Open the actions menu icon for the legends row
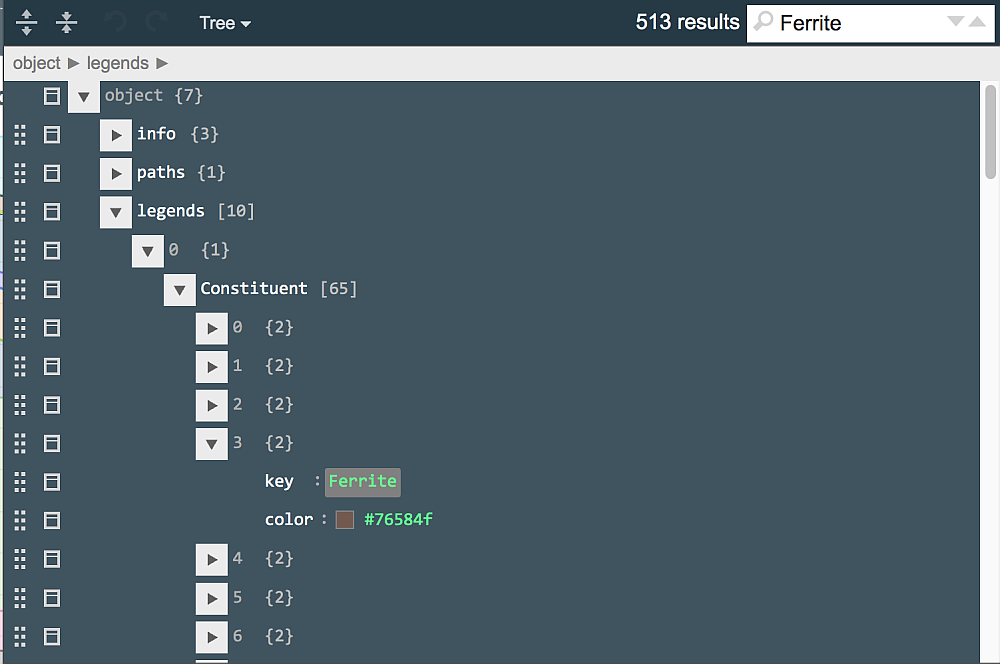This screenshot has width=1000, height=664. click(x=51, y=211)
